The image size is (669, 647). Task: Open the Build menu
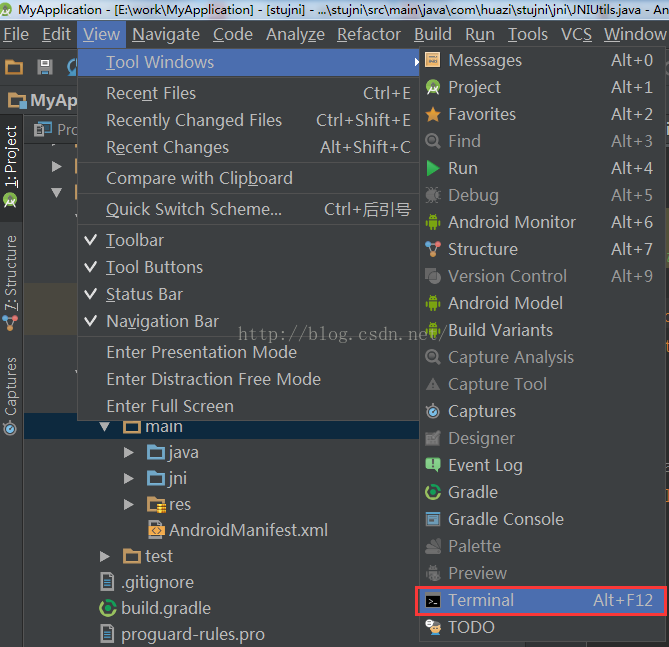[x=433, y=34]
